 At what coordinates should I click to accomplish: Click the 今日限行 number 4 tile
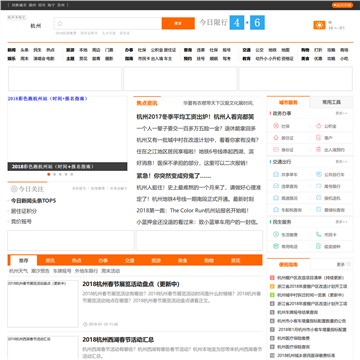tap(237, 23)
